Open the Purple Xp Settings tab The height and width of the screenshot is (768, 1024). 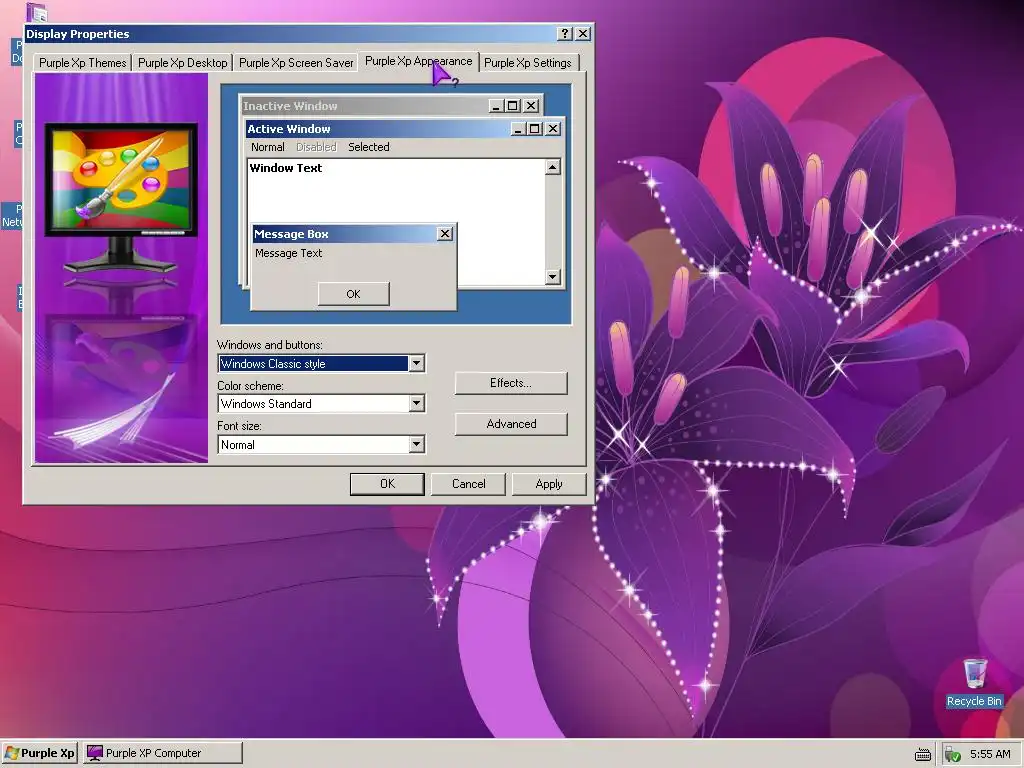[x=528, y=63]
